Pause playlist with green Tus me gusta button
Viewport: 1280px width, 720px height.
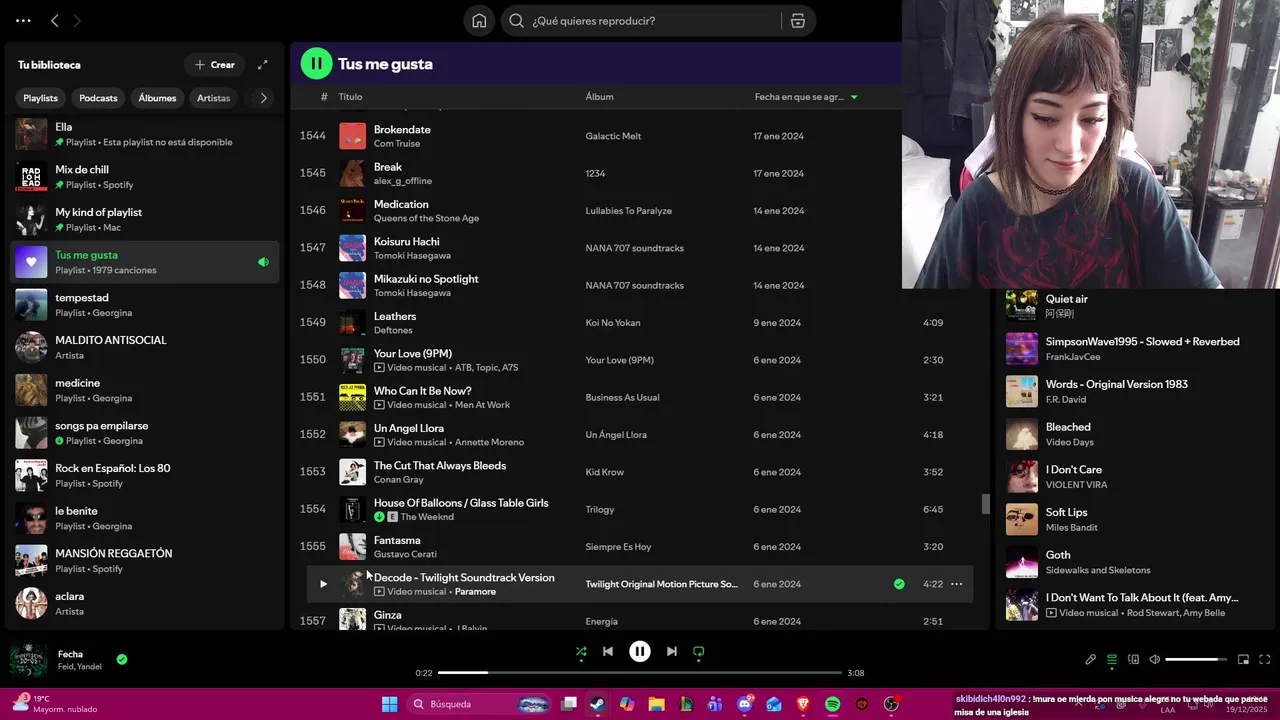tap(316, 64)
